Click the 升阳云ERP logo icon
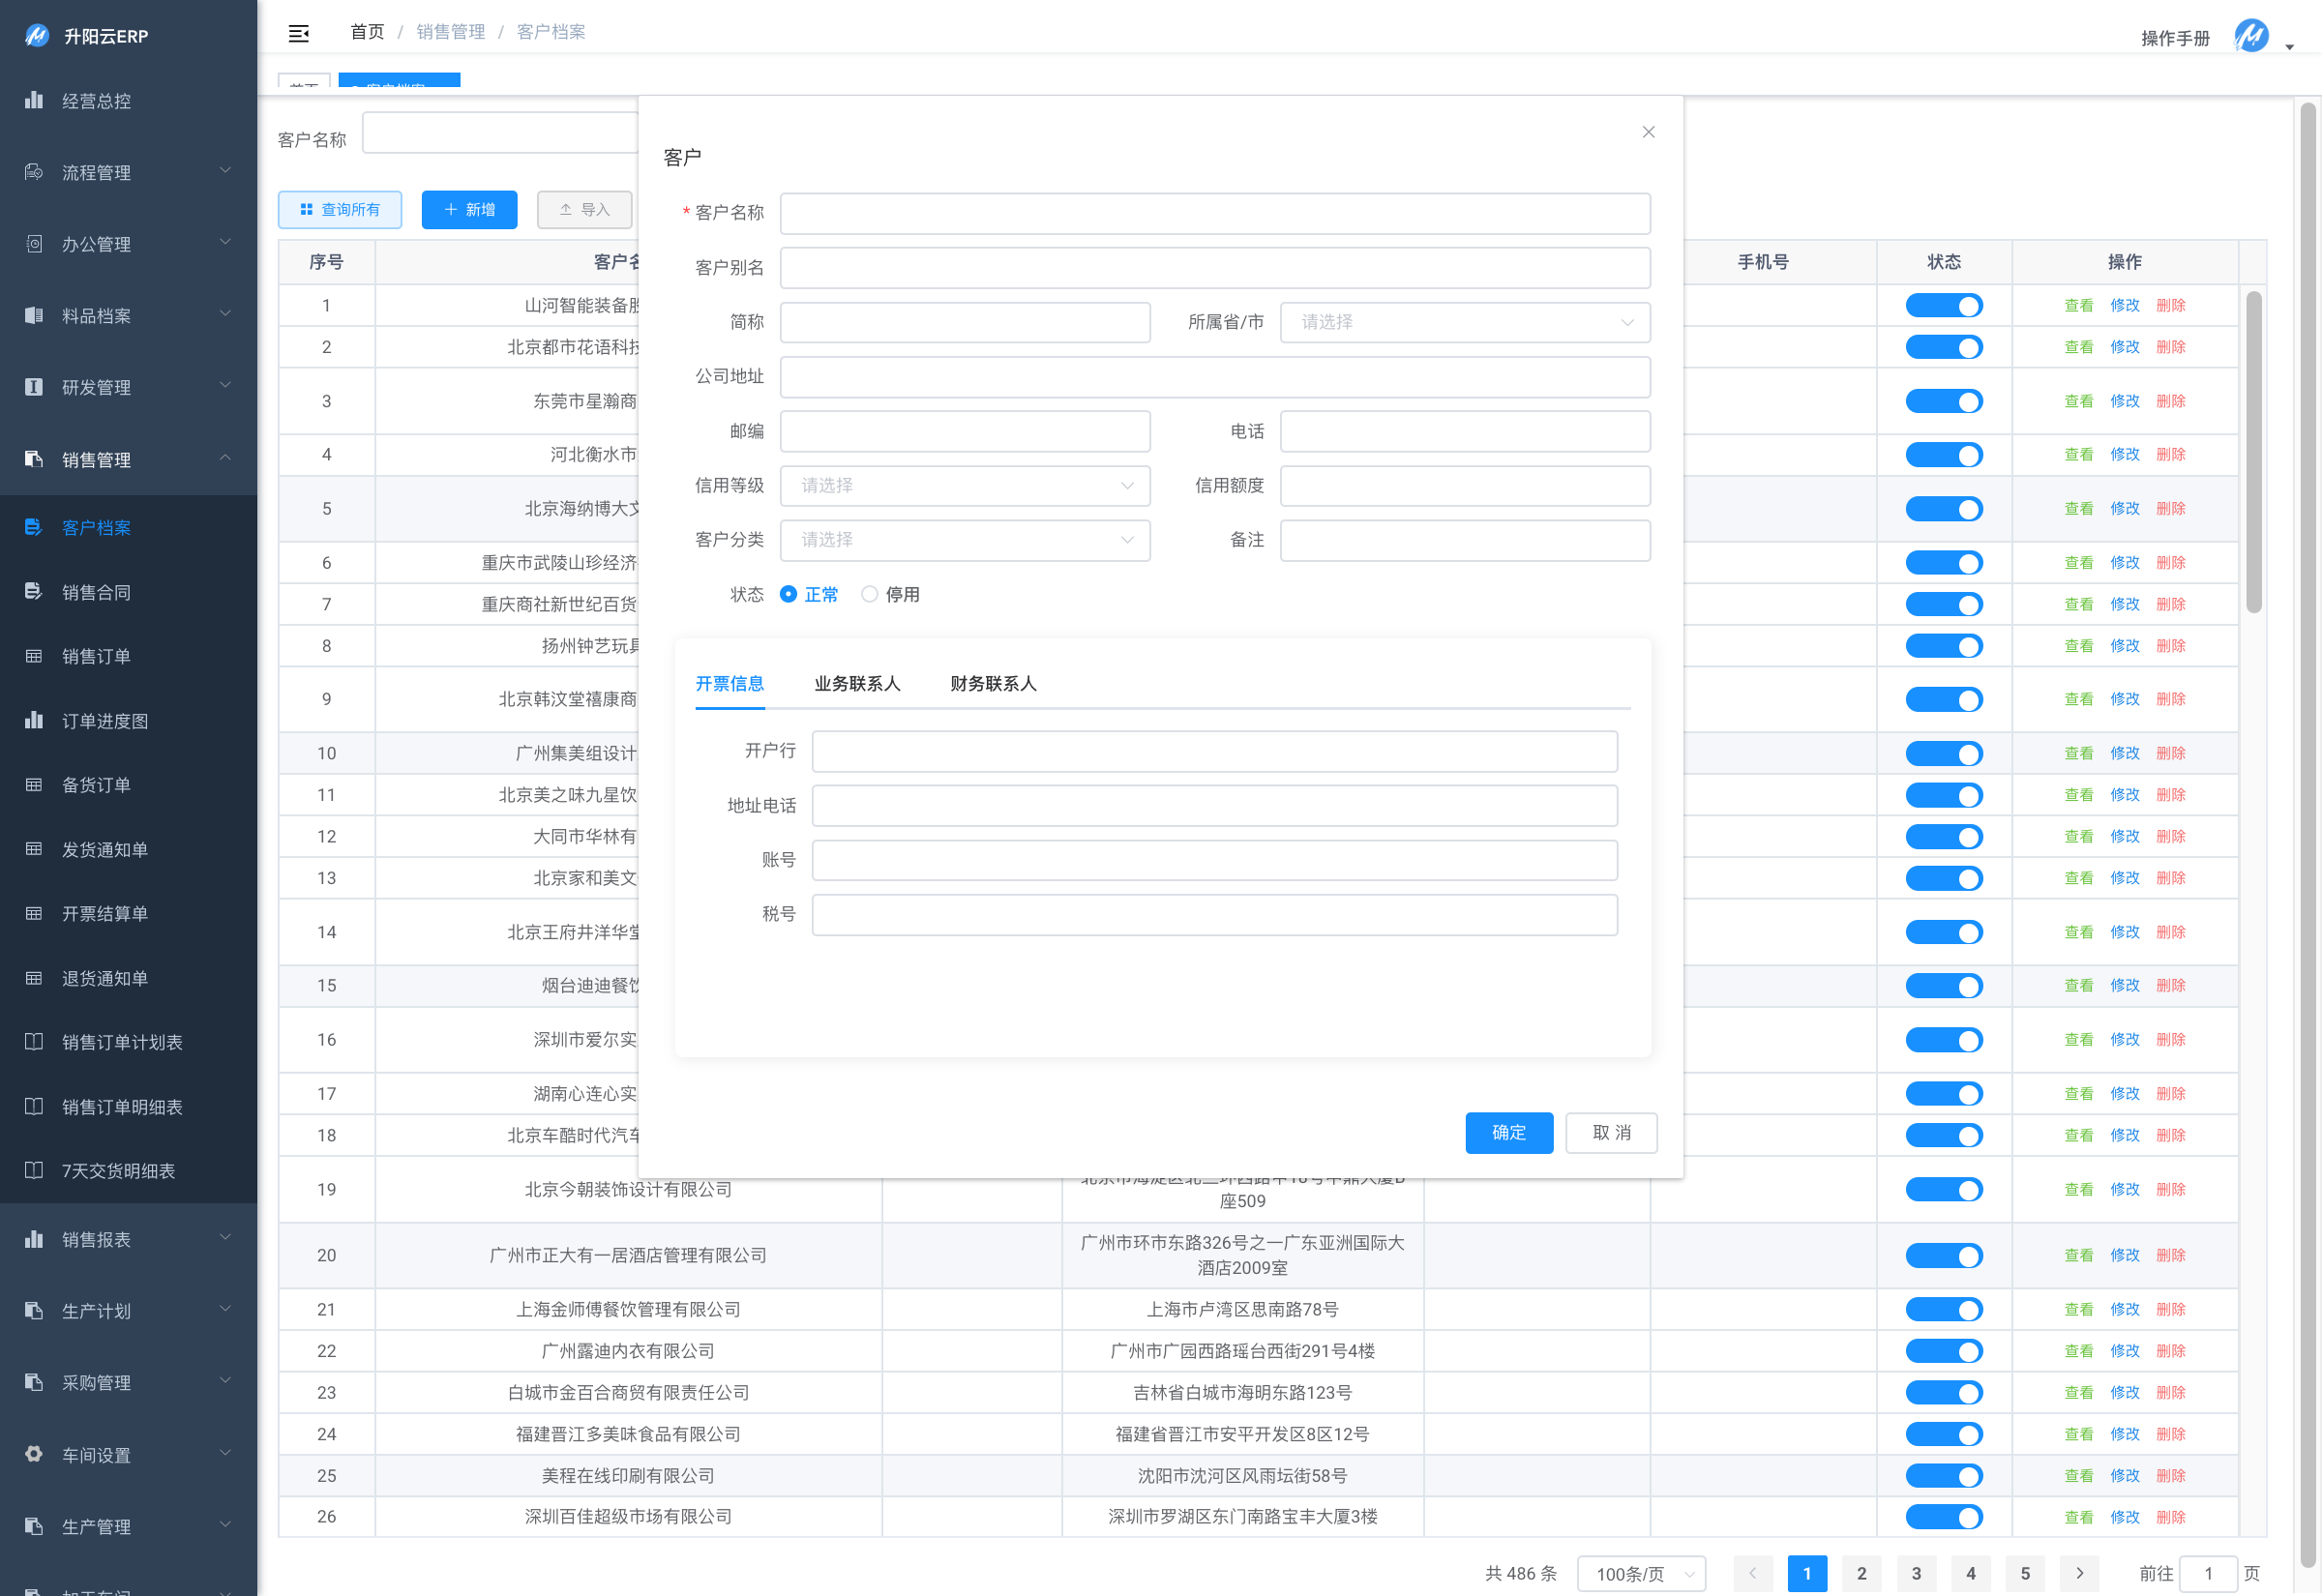This screenshot has height=1596, width=2322. [x=37, y=36]
